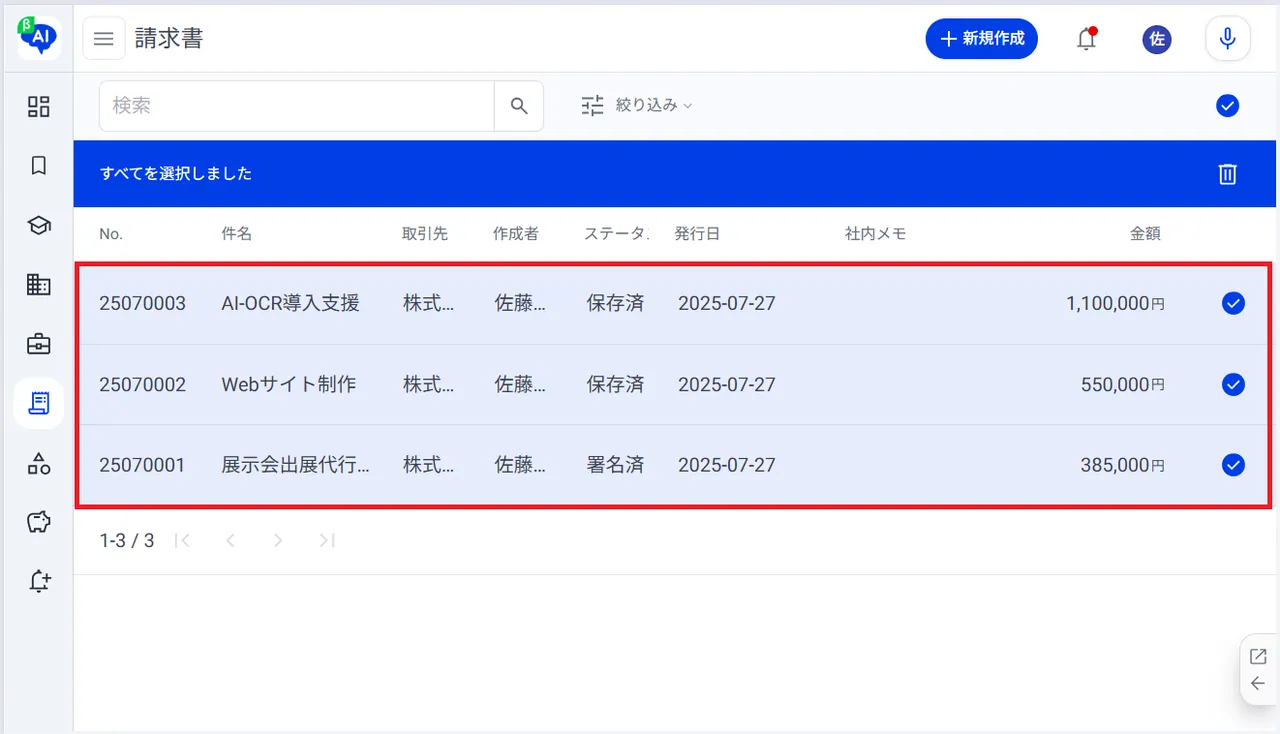
Task: Open the dashboard grid icon in sidebar
Action: coord(39,107)
